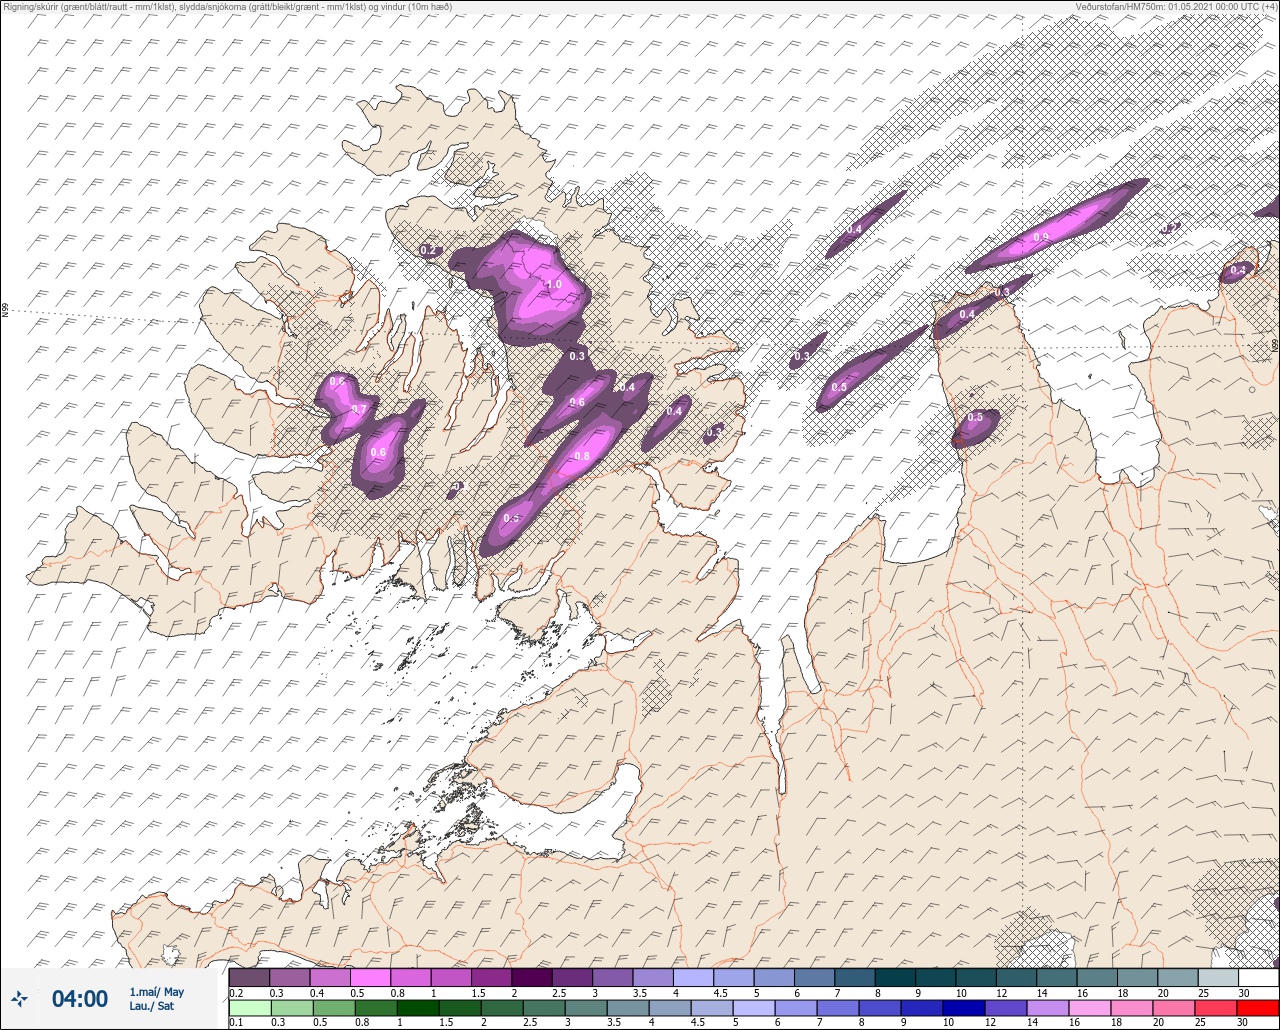This screenshot has height=1030, width=1280.
Task: Pick the white 30 swatch in the snow legend
Action: click(1258, 977)
